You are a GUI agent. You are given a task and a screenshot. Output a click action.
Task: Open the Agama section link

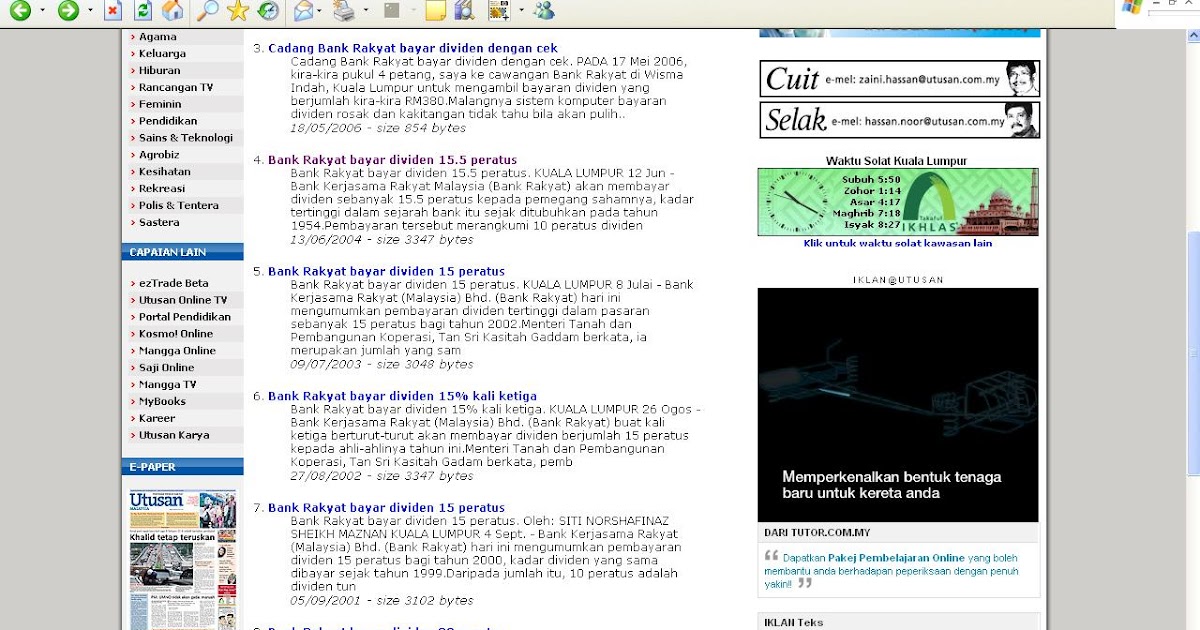coord(158,37)
